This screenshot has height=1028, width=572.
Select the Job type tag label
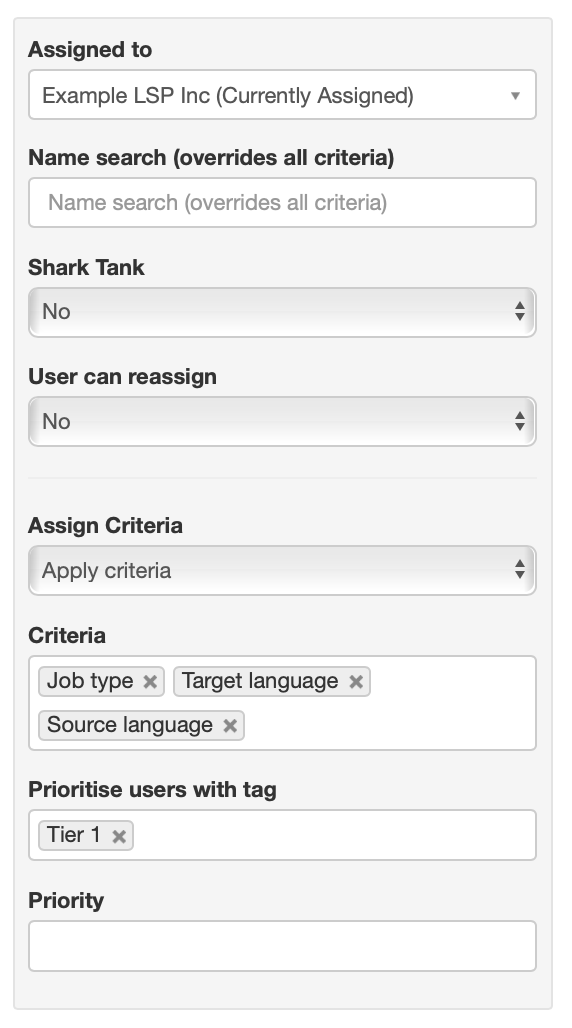pyautogui.click(x=91, y=681)
